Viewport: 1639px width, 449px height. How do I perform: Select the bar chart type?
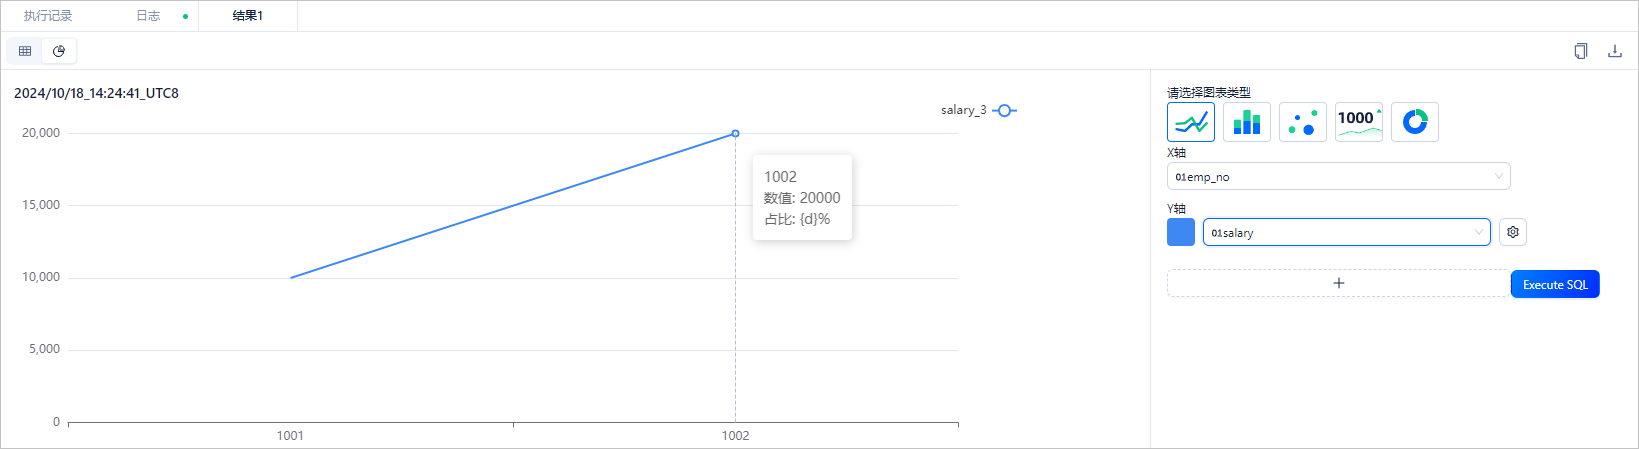point(1247,122)
